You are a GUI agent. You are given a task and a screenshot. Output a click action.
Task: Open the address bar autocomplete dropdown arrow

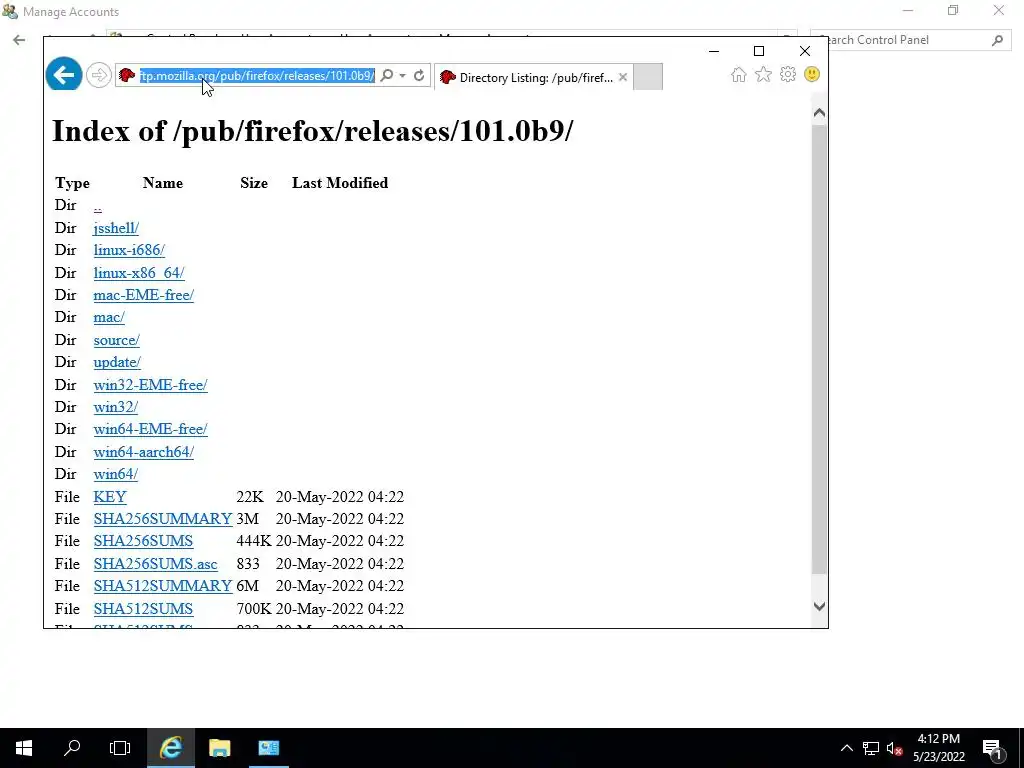coord(402,76)
